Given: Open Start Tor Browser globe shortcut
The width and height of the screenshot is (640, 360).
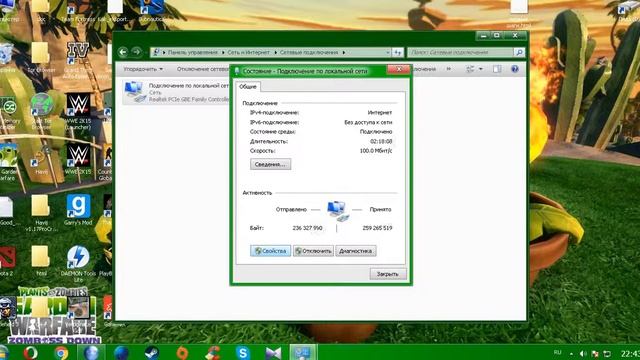Looking at the screenshot, I should coord(42,111).
